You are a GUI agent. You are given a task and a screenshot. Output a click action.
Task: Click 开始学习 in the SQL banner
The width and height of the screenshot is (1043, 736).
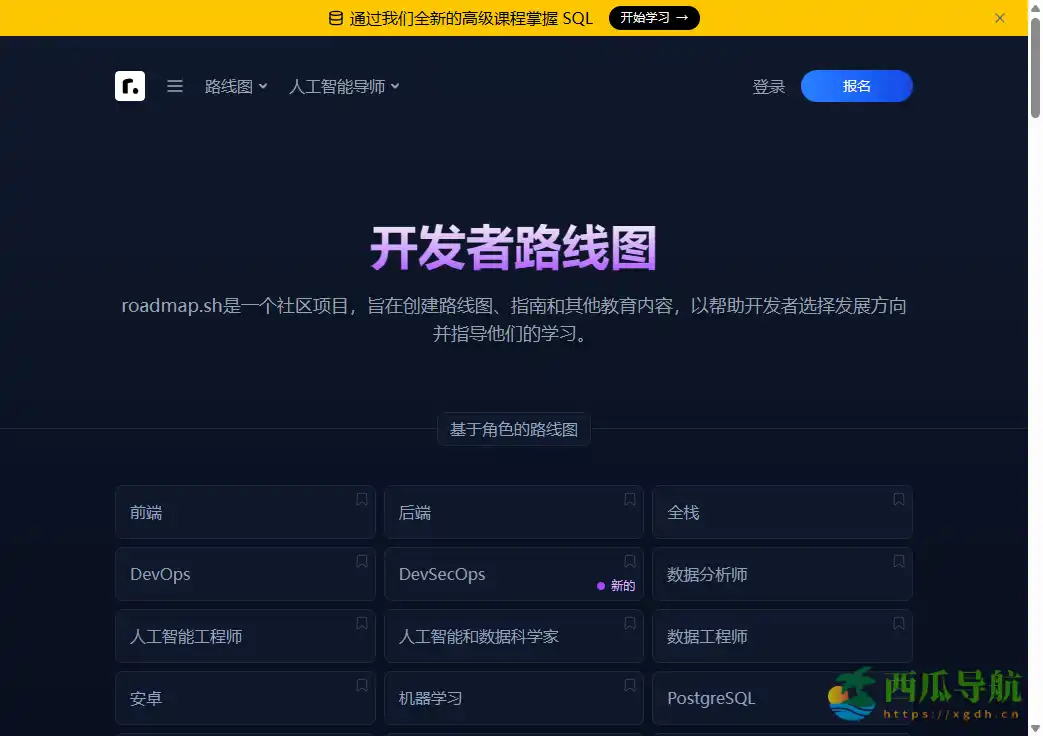tap(654, 18)
